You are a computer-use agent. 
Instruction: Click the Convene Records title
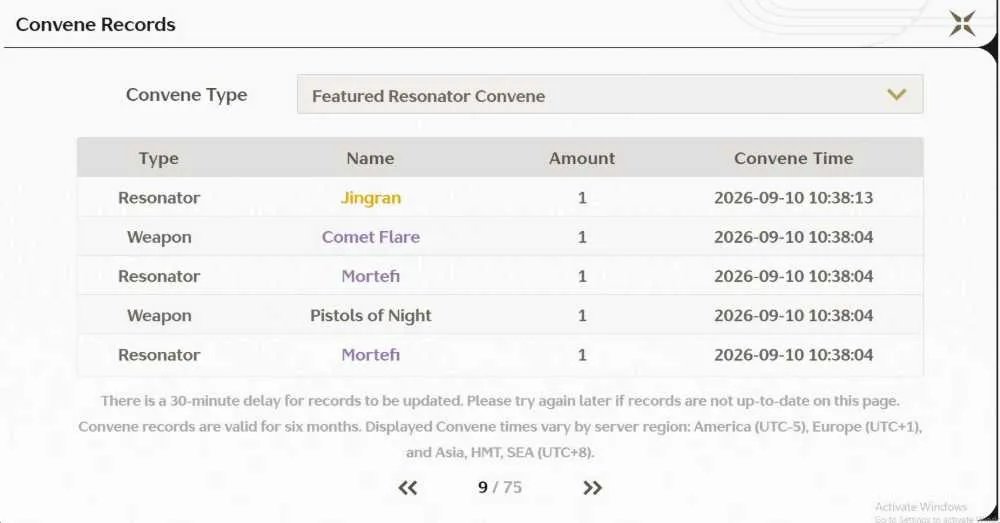(96, 24)
